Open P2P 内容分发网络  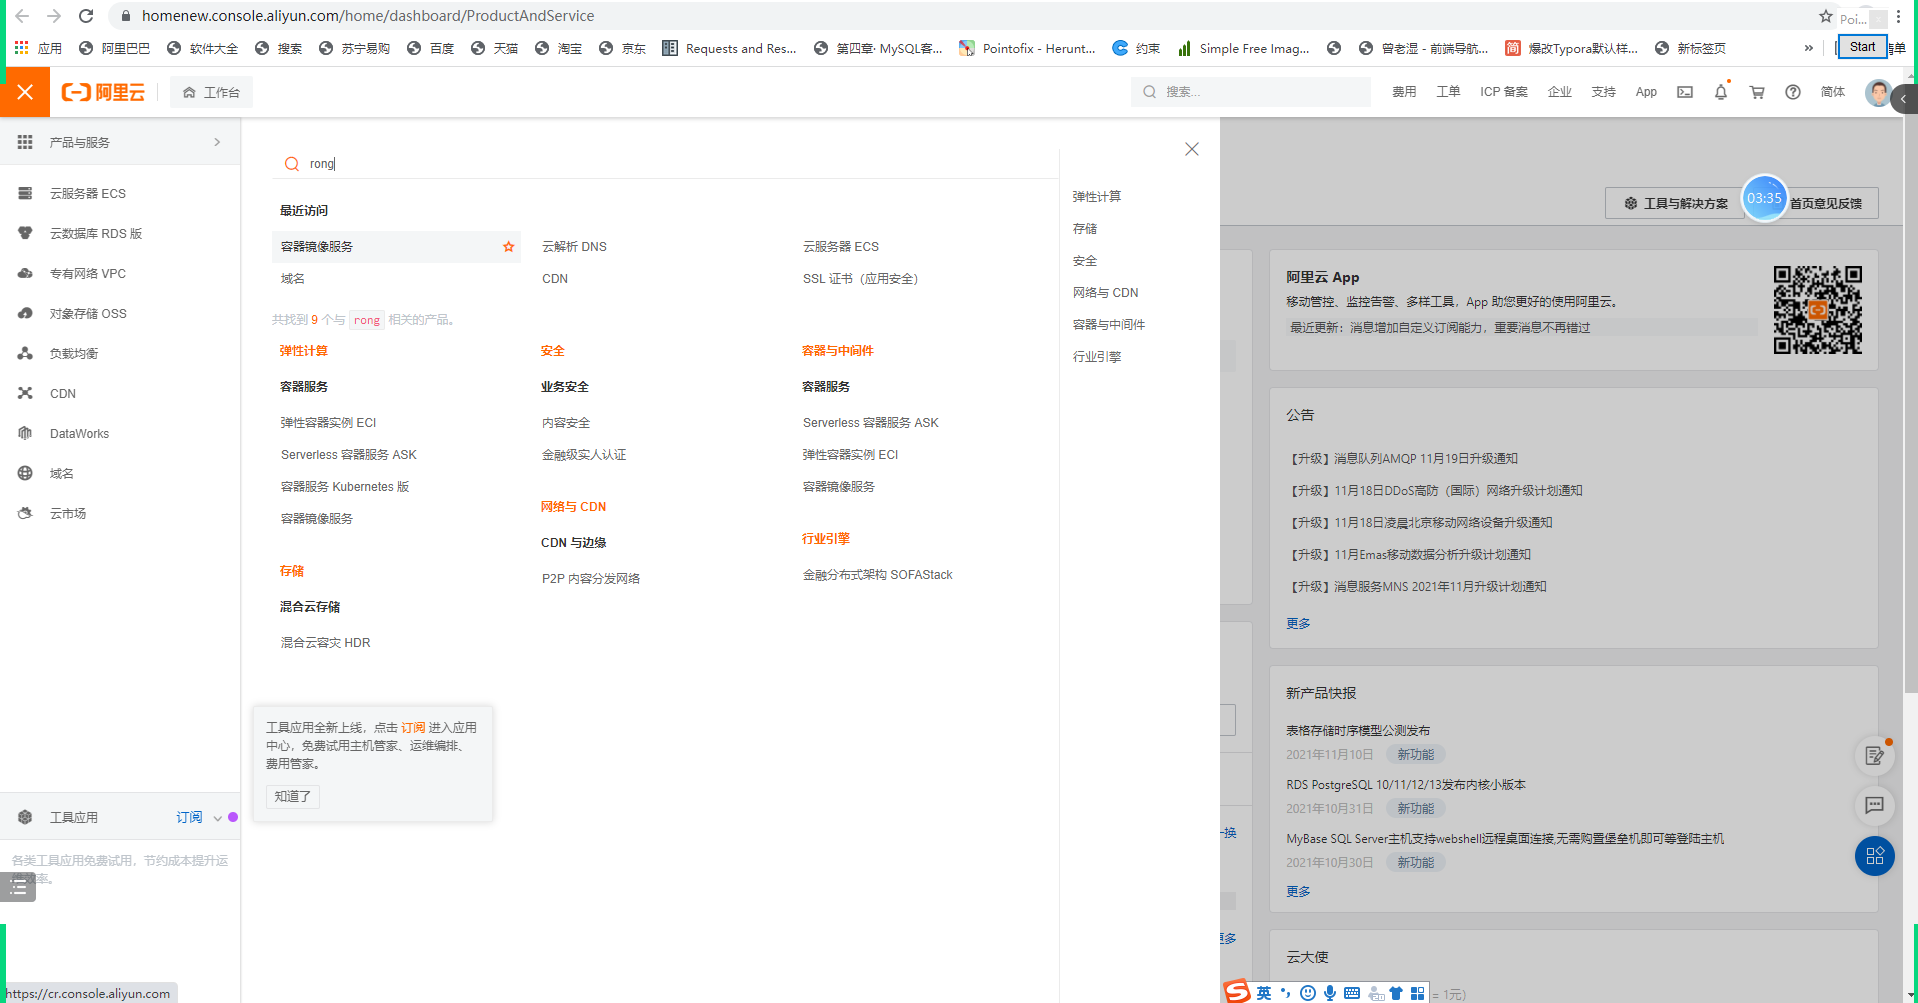point(591,579)
